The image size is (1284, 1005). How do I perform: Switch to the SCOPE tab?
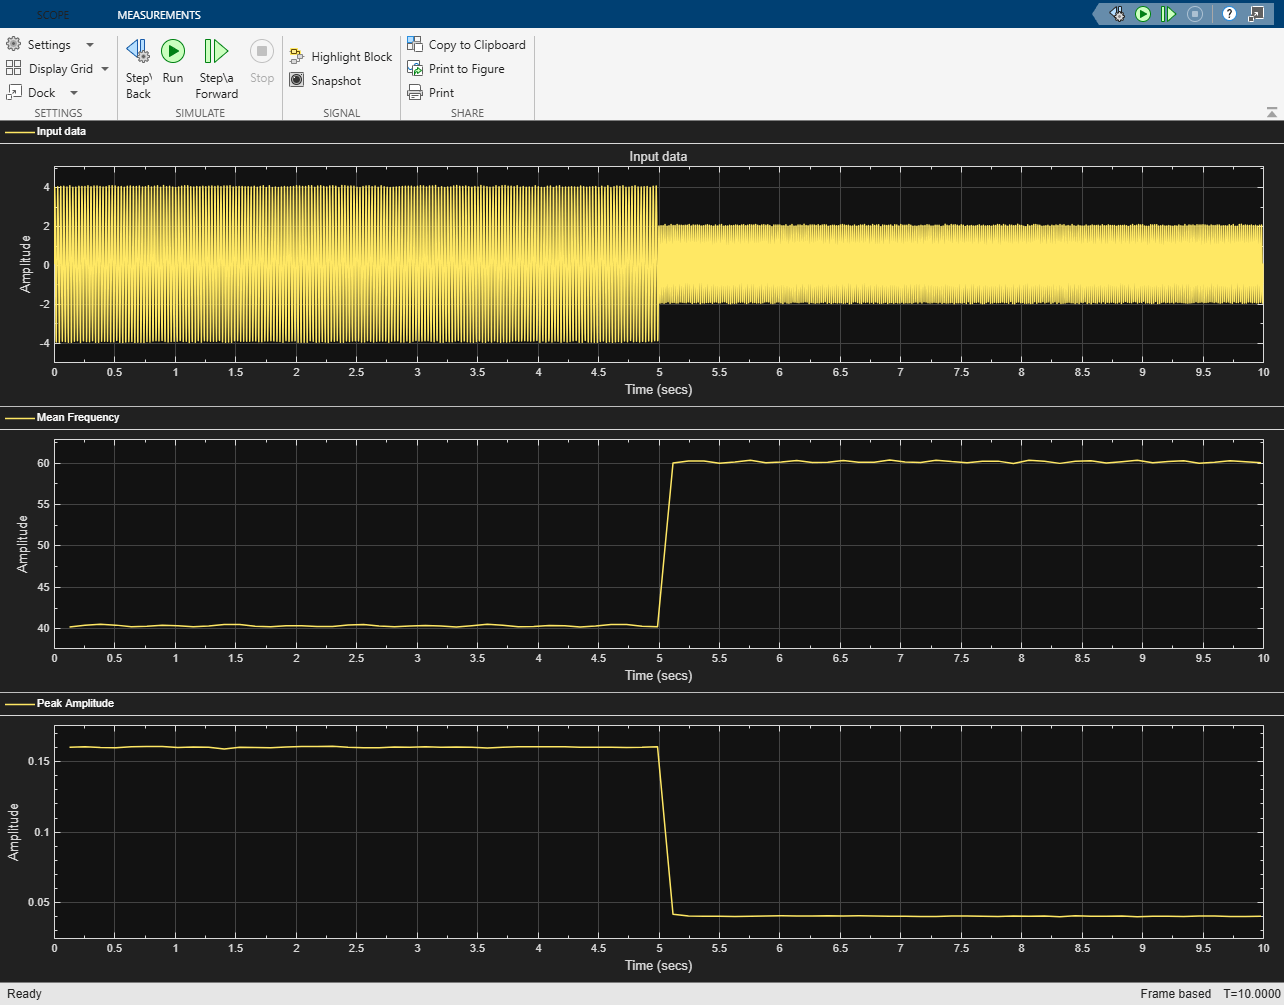pos(53,15)
